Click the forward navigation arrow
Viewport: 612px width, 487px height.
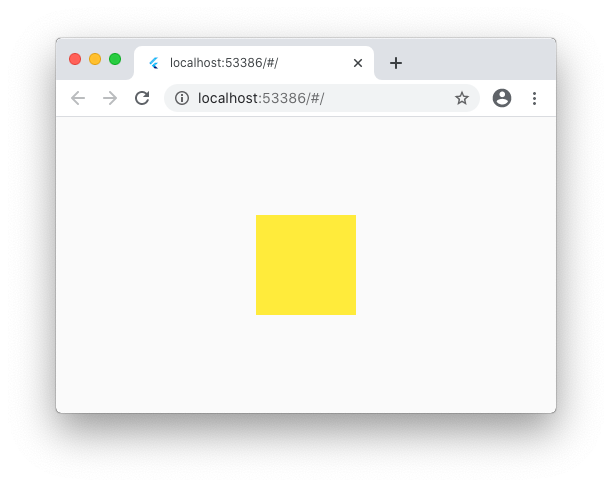[x=110, y=98]
